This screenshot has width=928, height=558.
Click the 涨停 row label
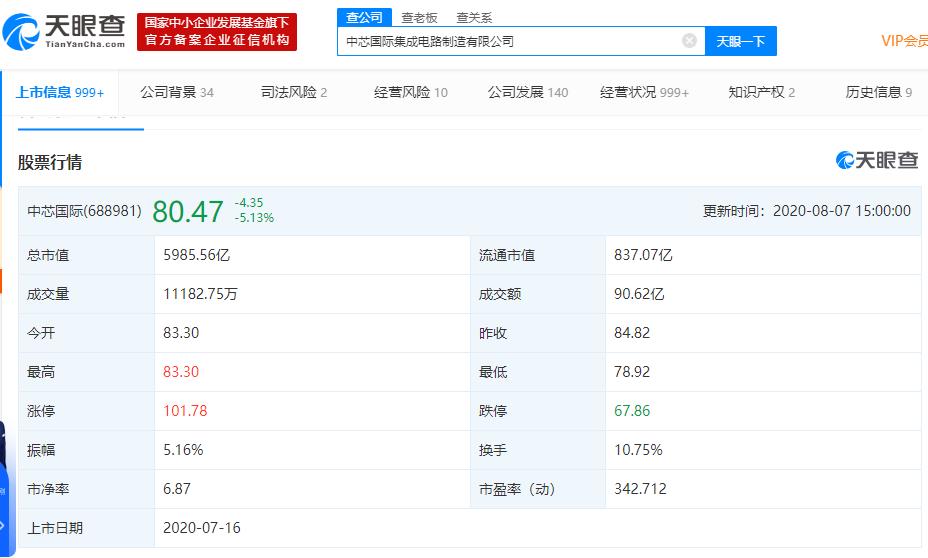(x=41, y=411)
